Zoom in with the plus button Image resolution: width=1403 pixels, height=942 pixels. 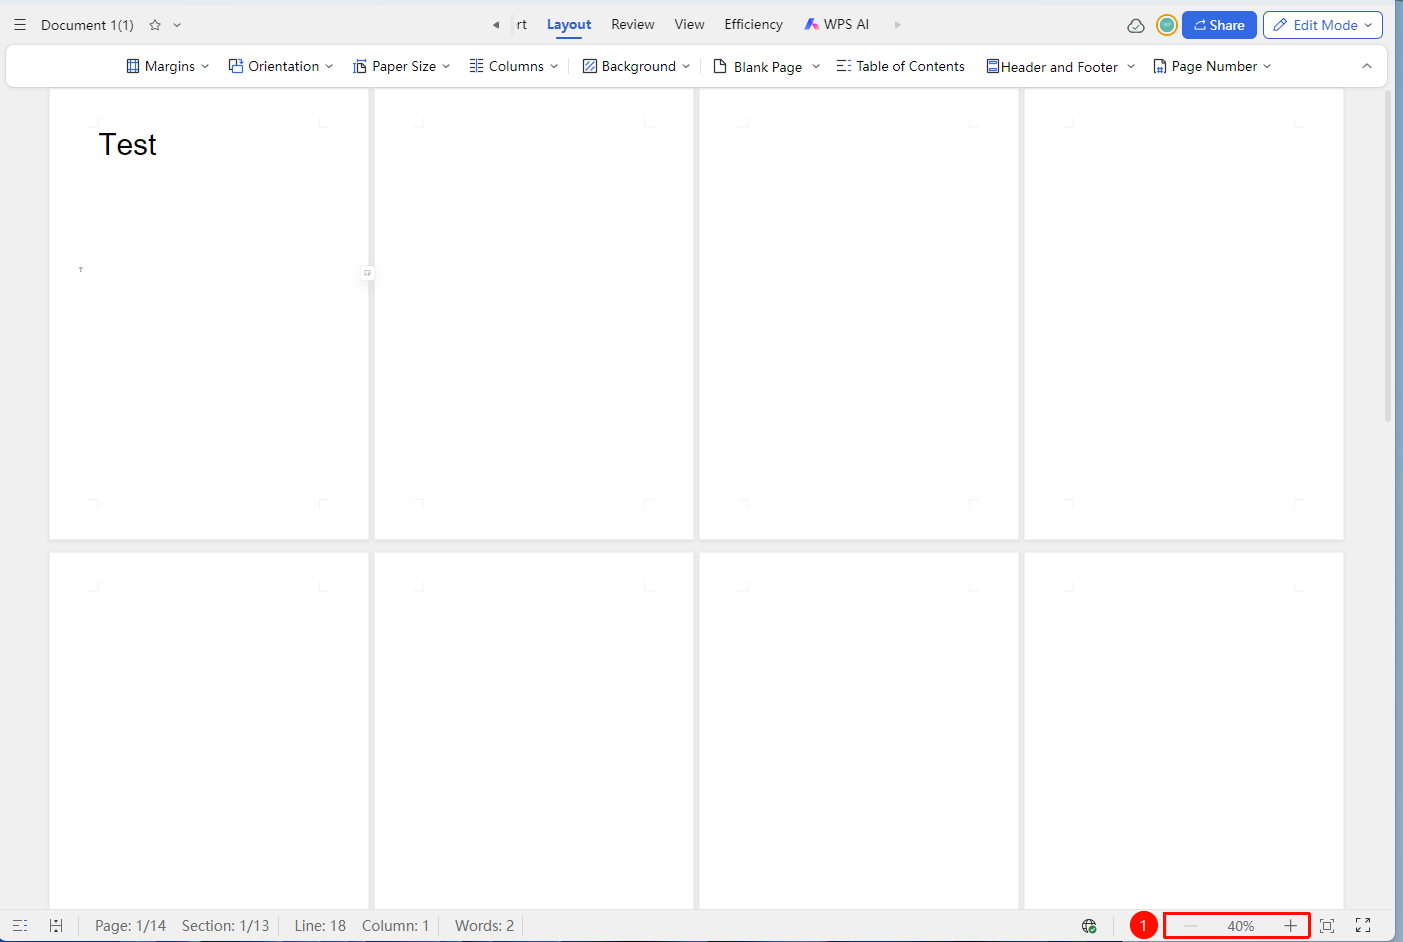coord(1291,926)
